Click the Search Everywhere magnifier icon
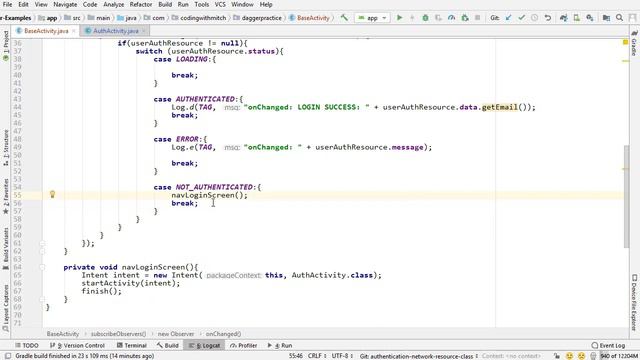The width and height of the screenshot is (640, 360). coord(620,18)
